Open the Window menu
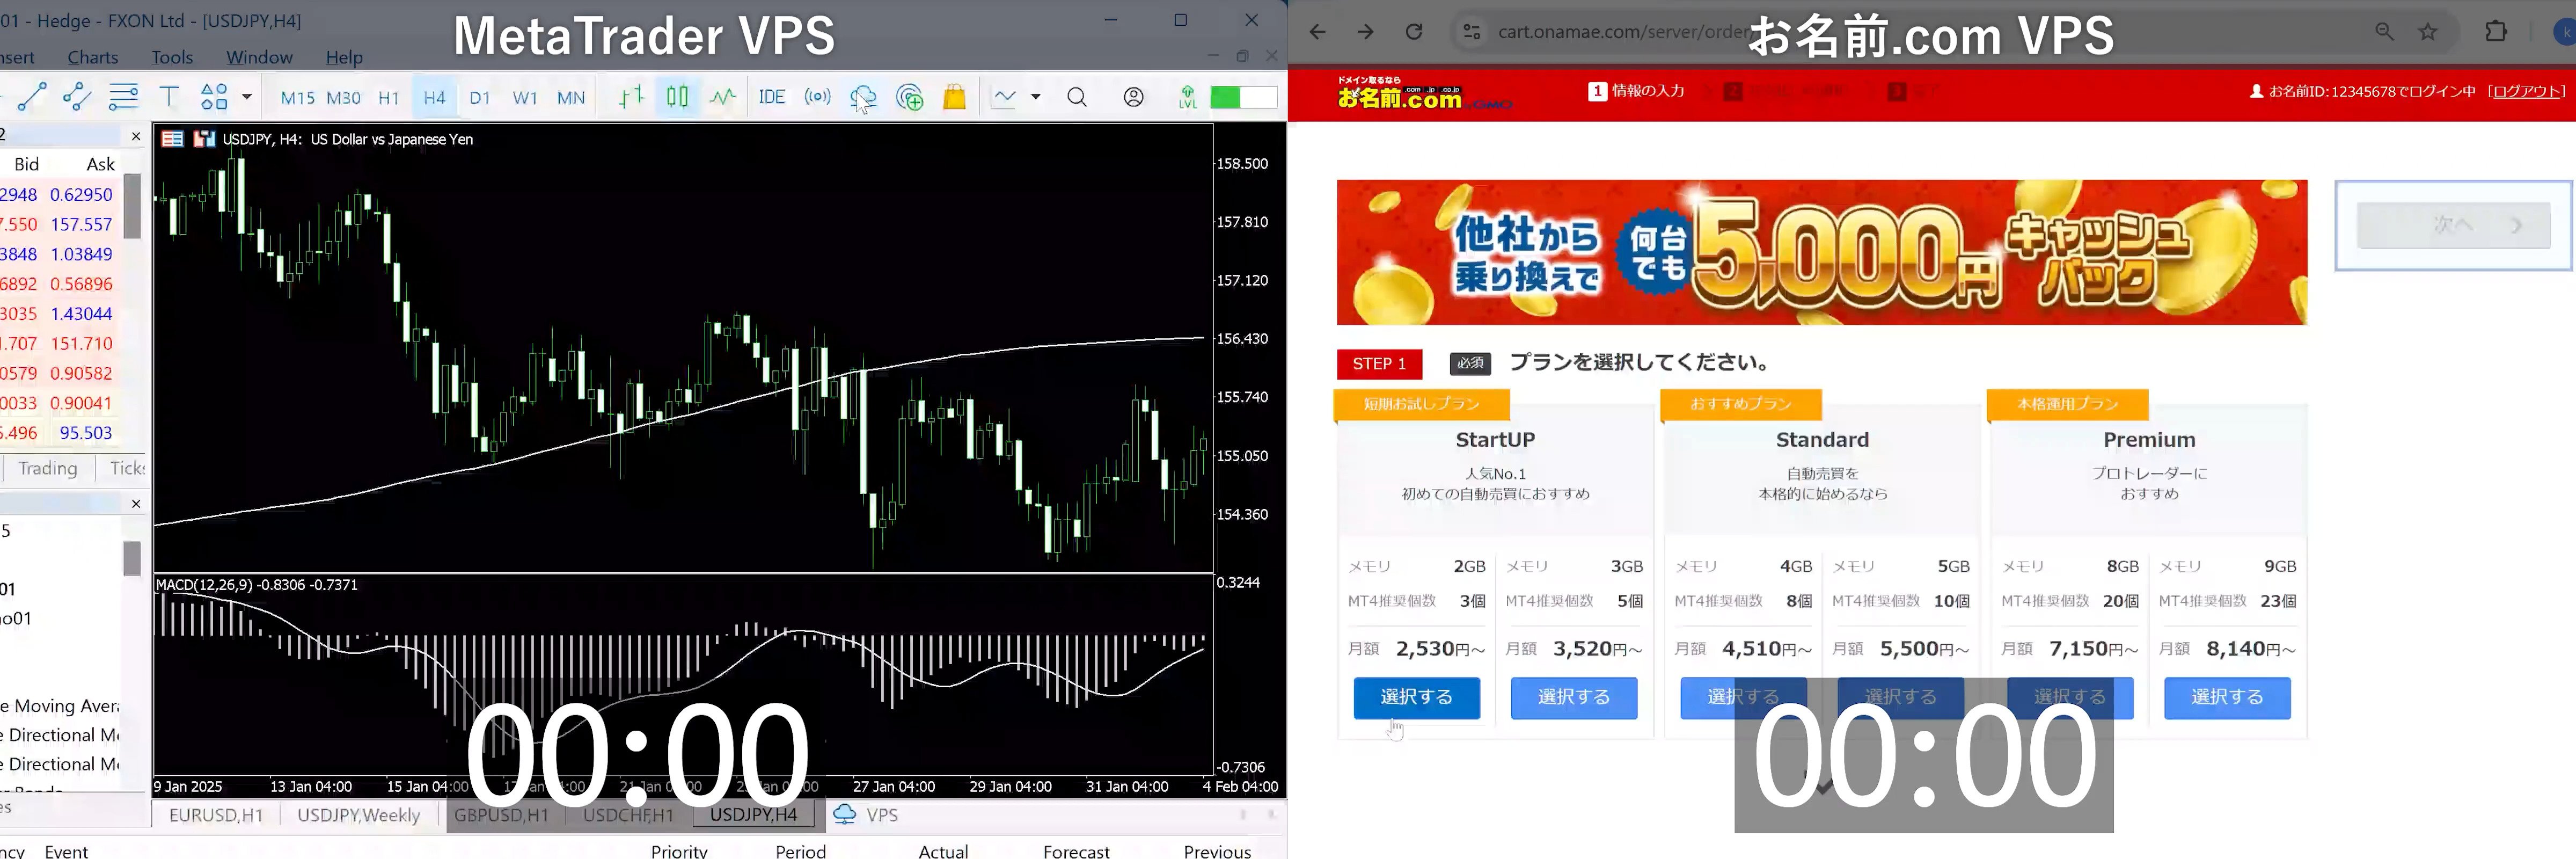 [259, 57]
